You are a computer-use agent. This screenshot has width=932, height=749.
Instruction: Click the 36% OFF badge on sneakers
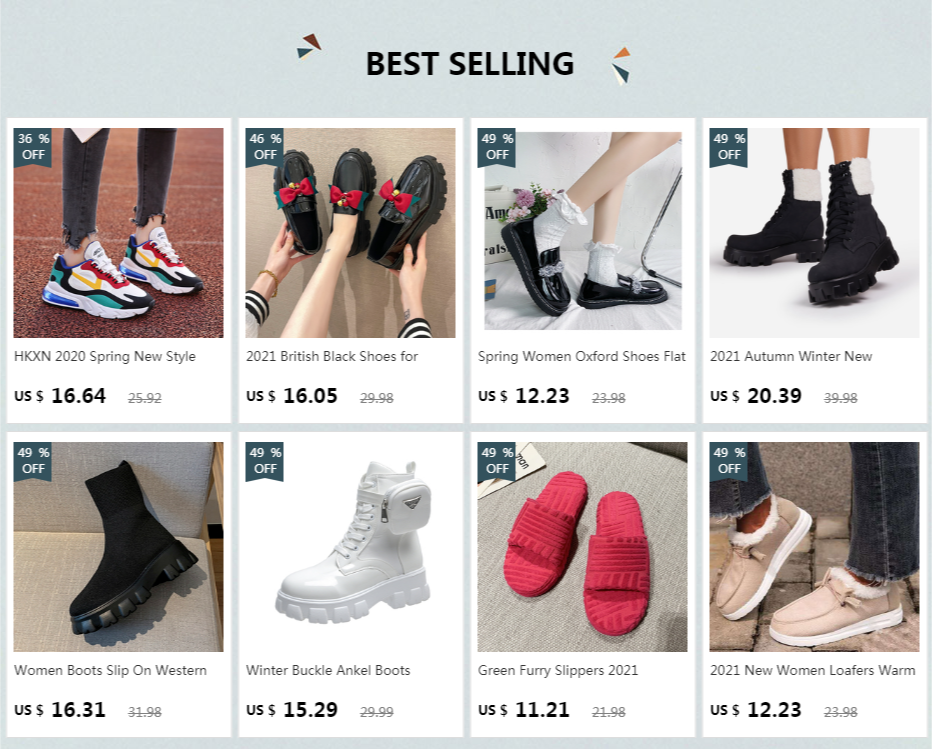click(x=33, y=146)
